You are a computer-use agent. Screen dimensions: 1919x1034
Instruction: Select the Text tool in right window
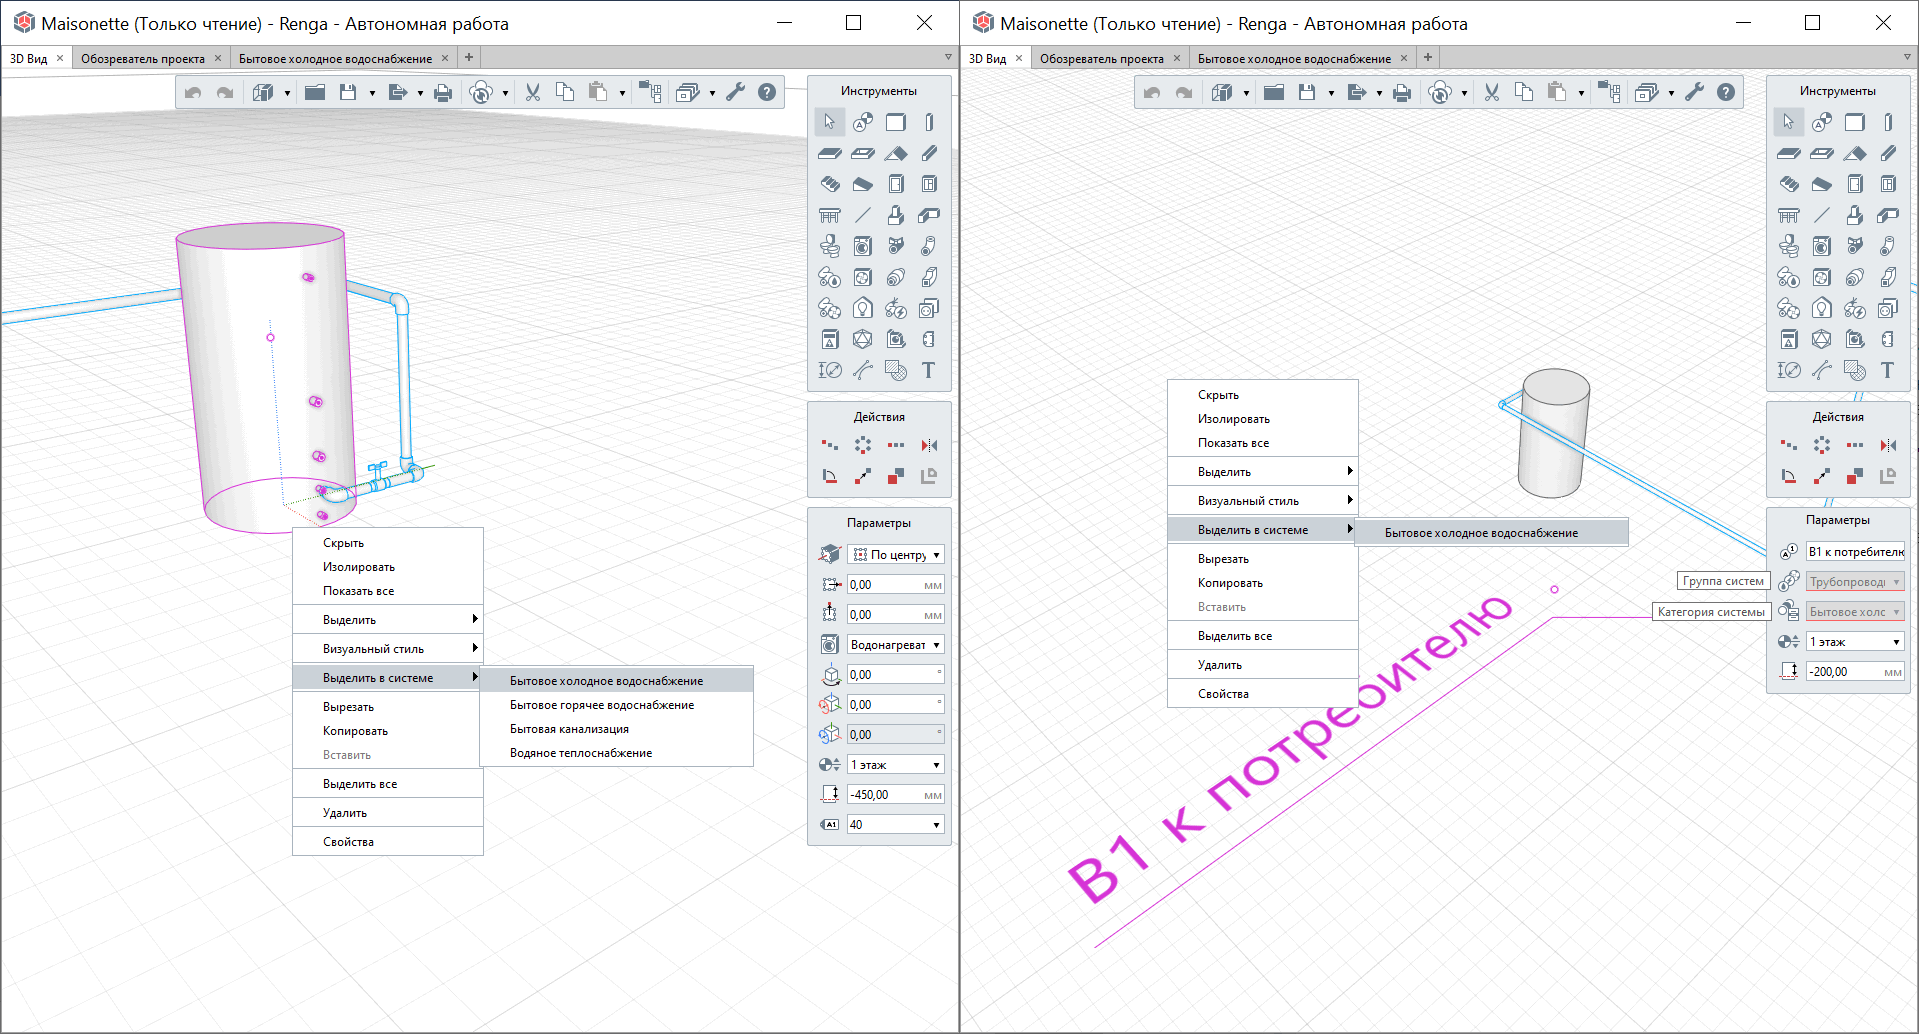pyautogui.click(x=1888, y=370)
